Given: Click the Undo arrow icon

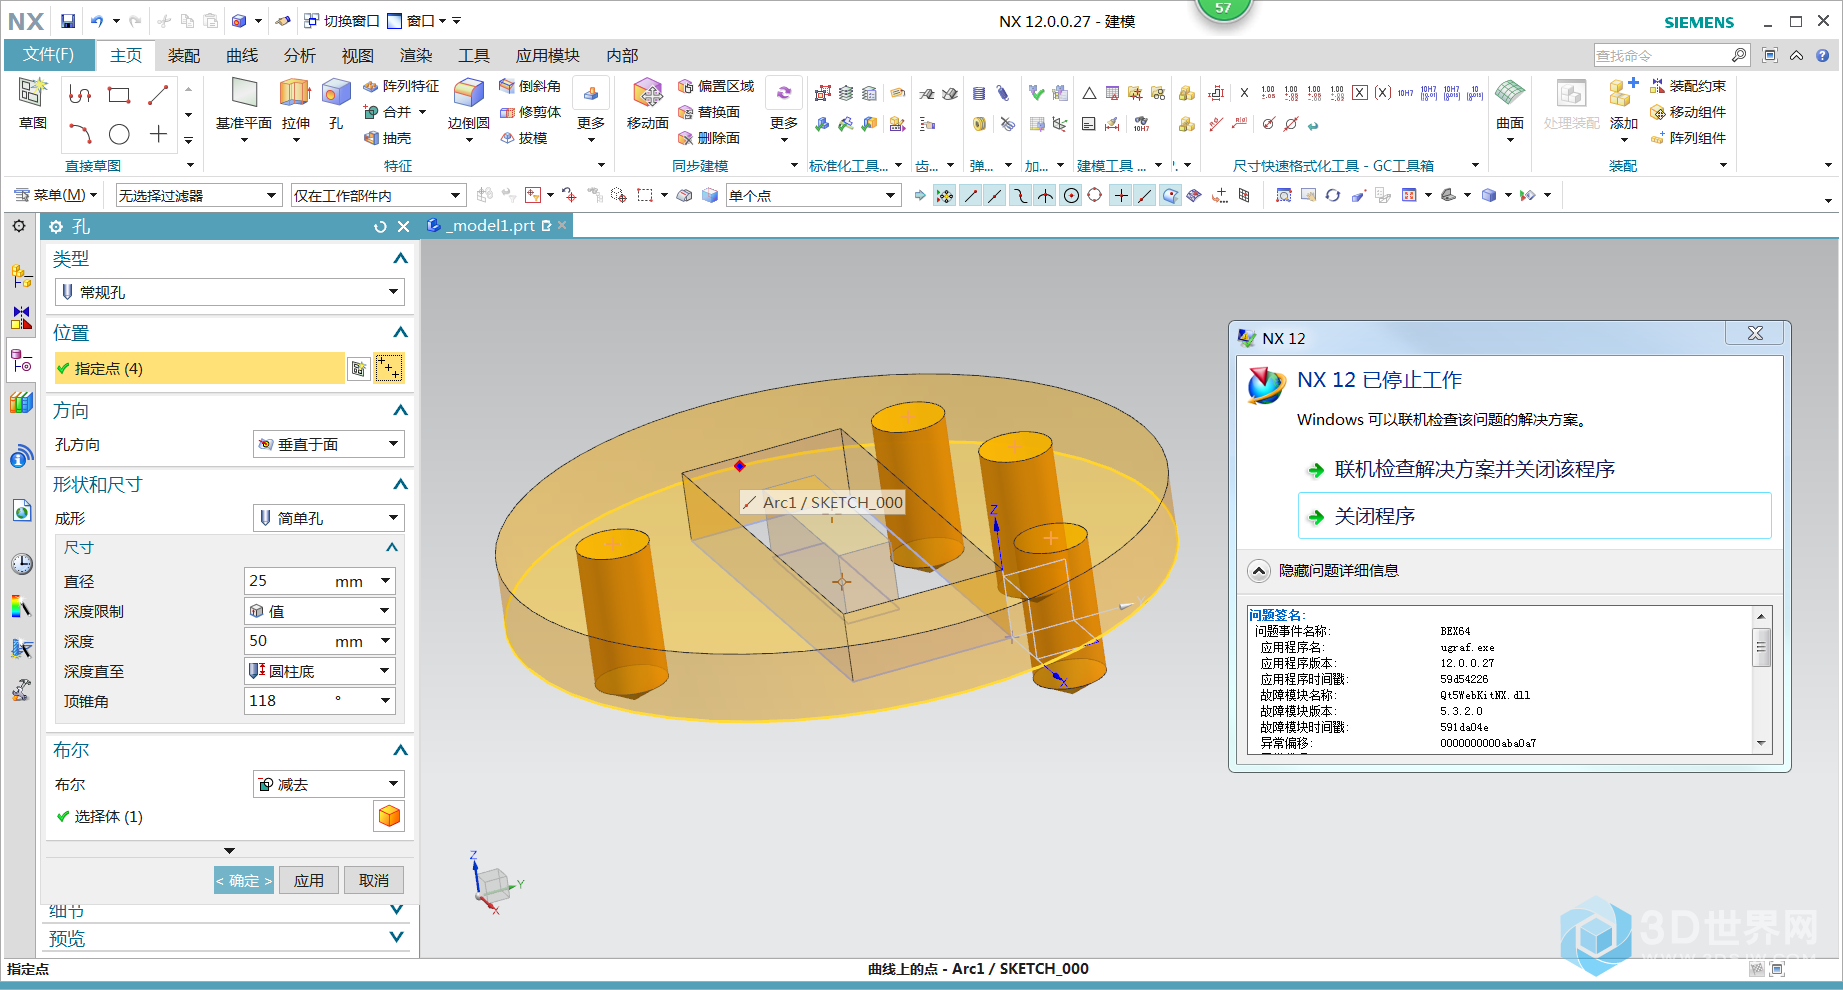Looking at the screenshot, I should [97, 21].
